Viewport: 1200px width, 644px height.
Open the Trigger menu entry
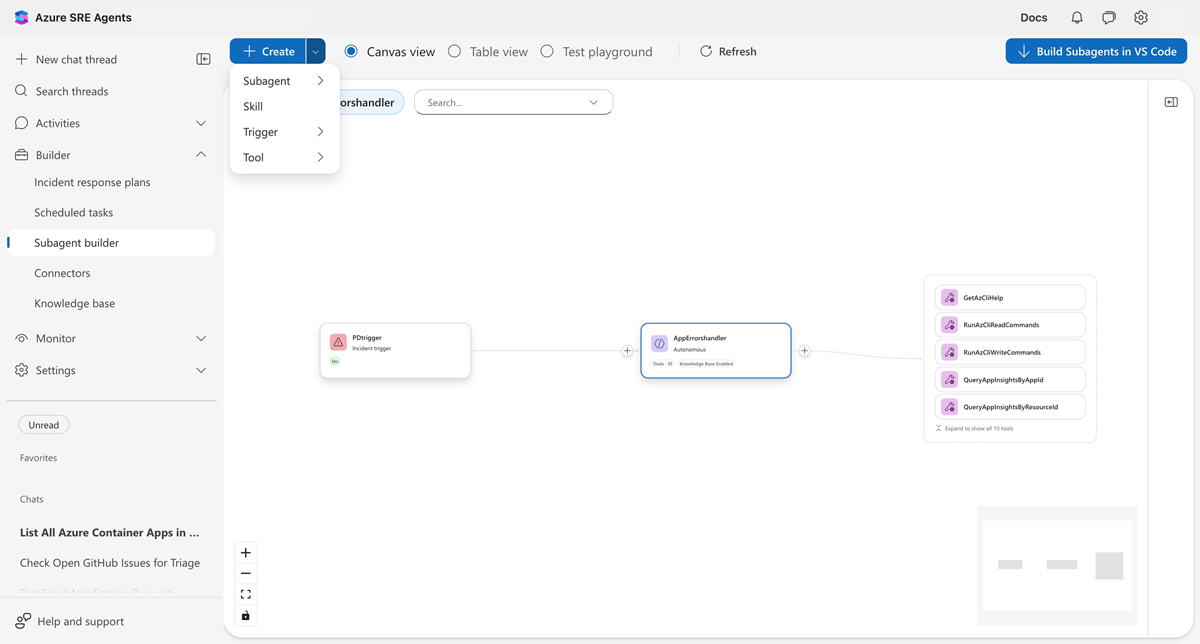click(260, 131)
